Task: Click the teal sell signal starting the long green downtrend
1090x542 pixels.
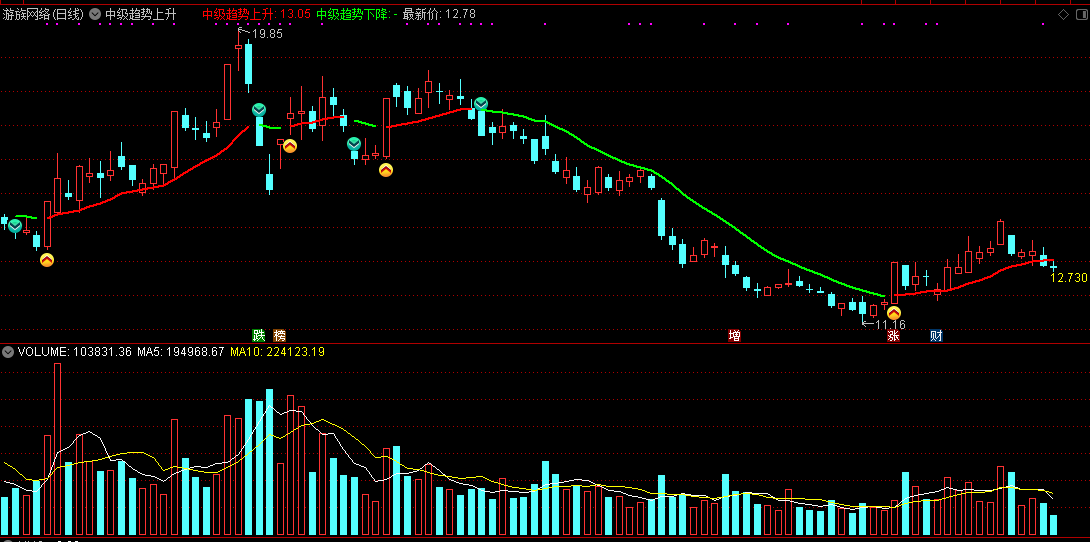Action: click(480, 104)
